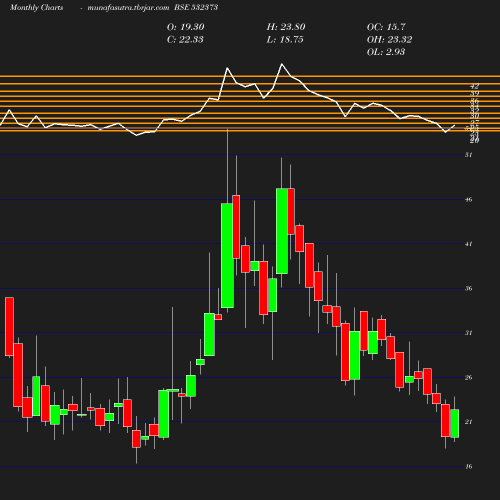The image size is (500, 500).
Task: Click the price axis label "31"
Action: coord(469,333)
